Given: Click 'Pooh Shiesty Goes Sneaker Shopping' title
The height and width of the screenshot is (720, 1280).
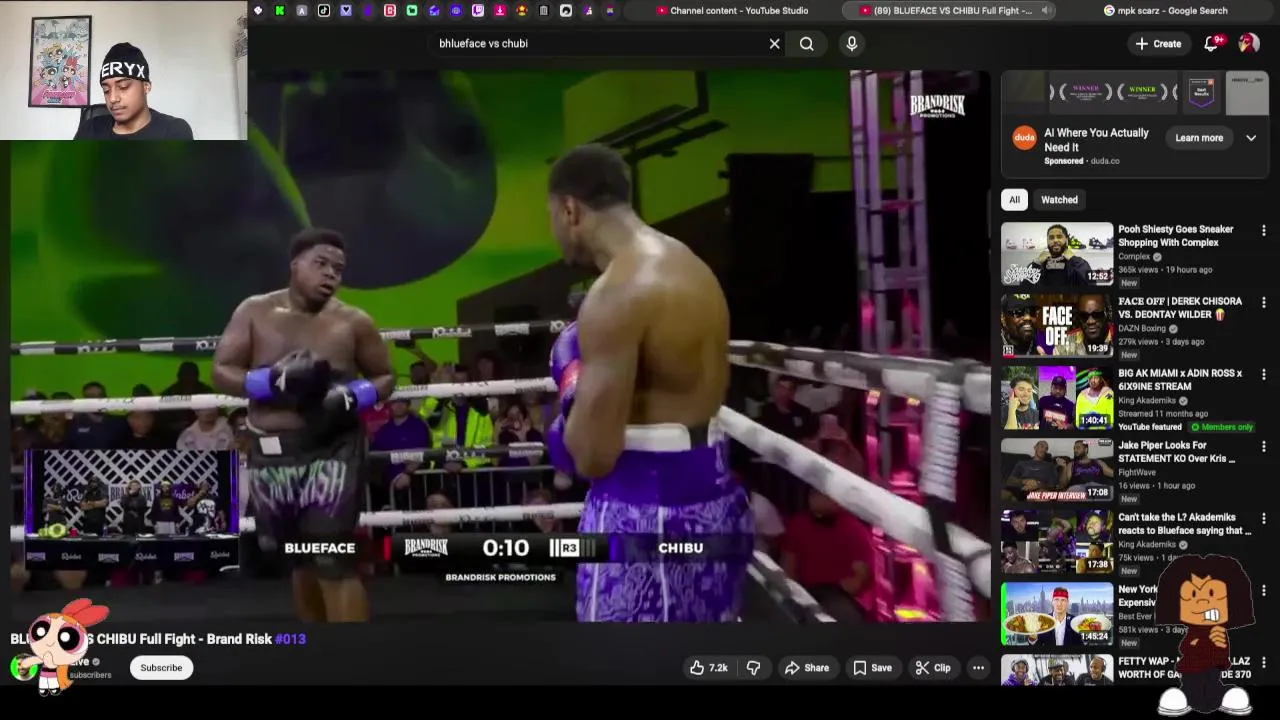Looking at the screenshot, I should tap(1176, 236).
